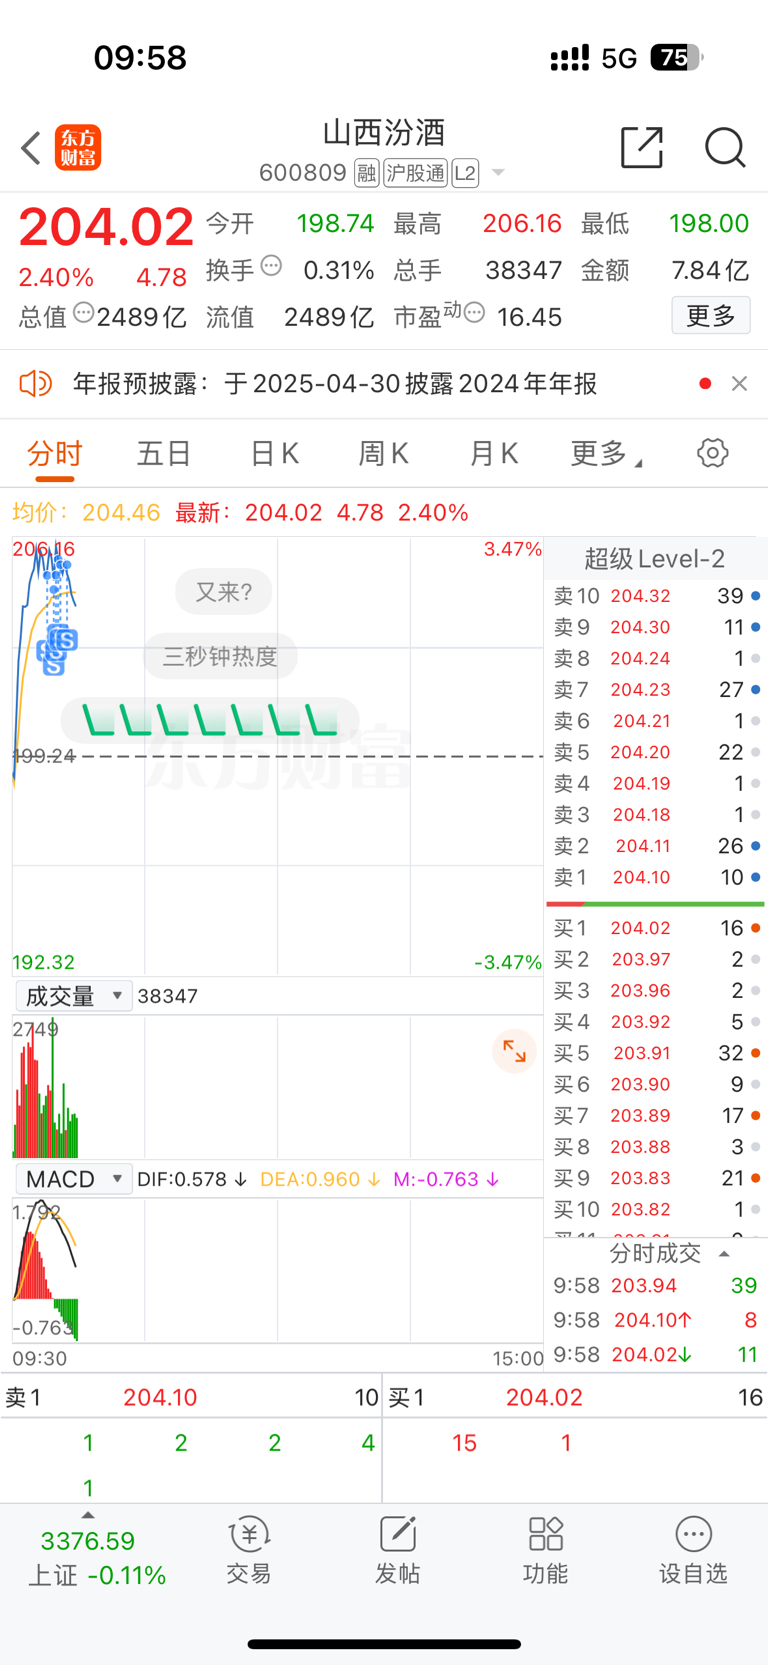Select the 买5 203.91 order row
The width and height of the screenshot is (769, 1665).
click(x=656, y=1053)
